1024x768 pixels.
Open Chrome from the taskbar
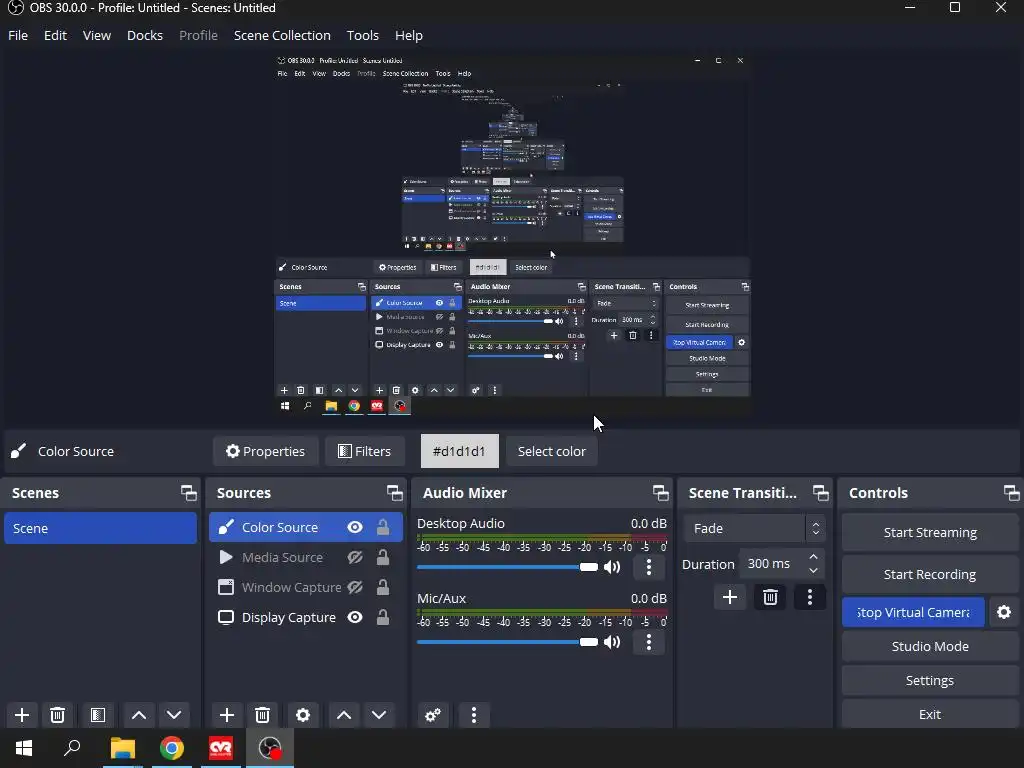click(171, 748)
